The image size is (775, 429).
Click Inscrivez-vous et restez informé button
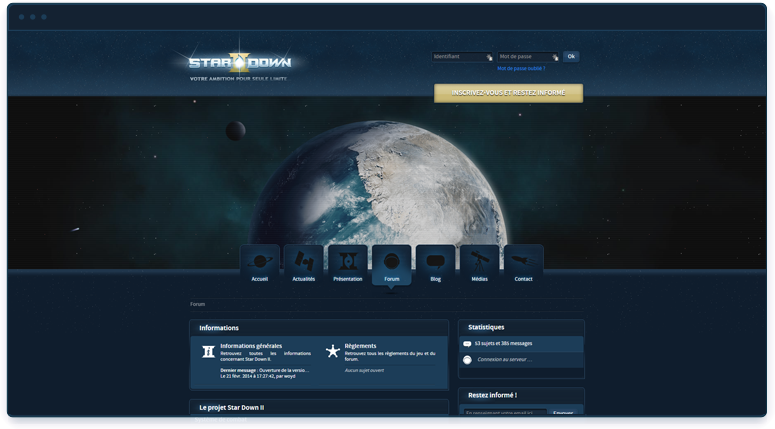click(508, 93)
